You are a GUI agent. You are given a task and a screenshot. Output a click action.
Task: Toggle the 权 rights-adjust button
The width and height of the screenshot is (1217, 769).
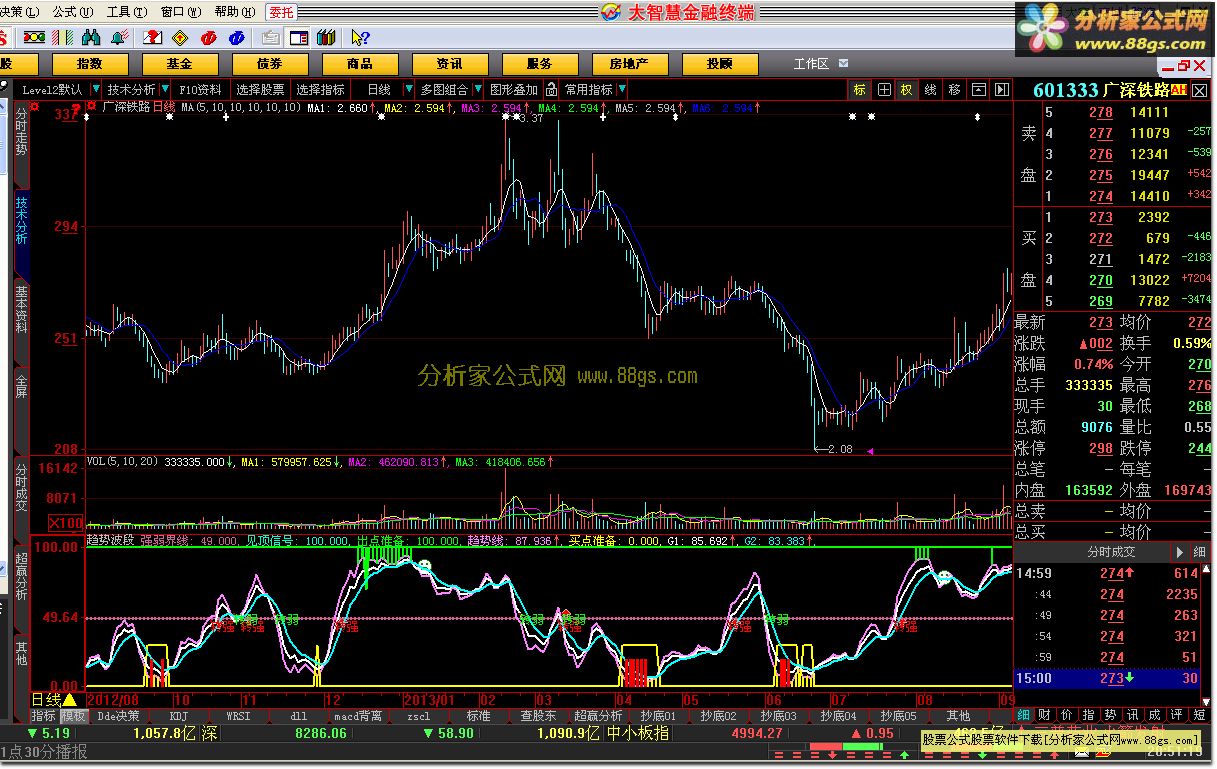pos(907,89)
